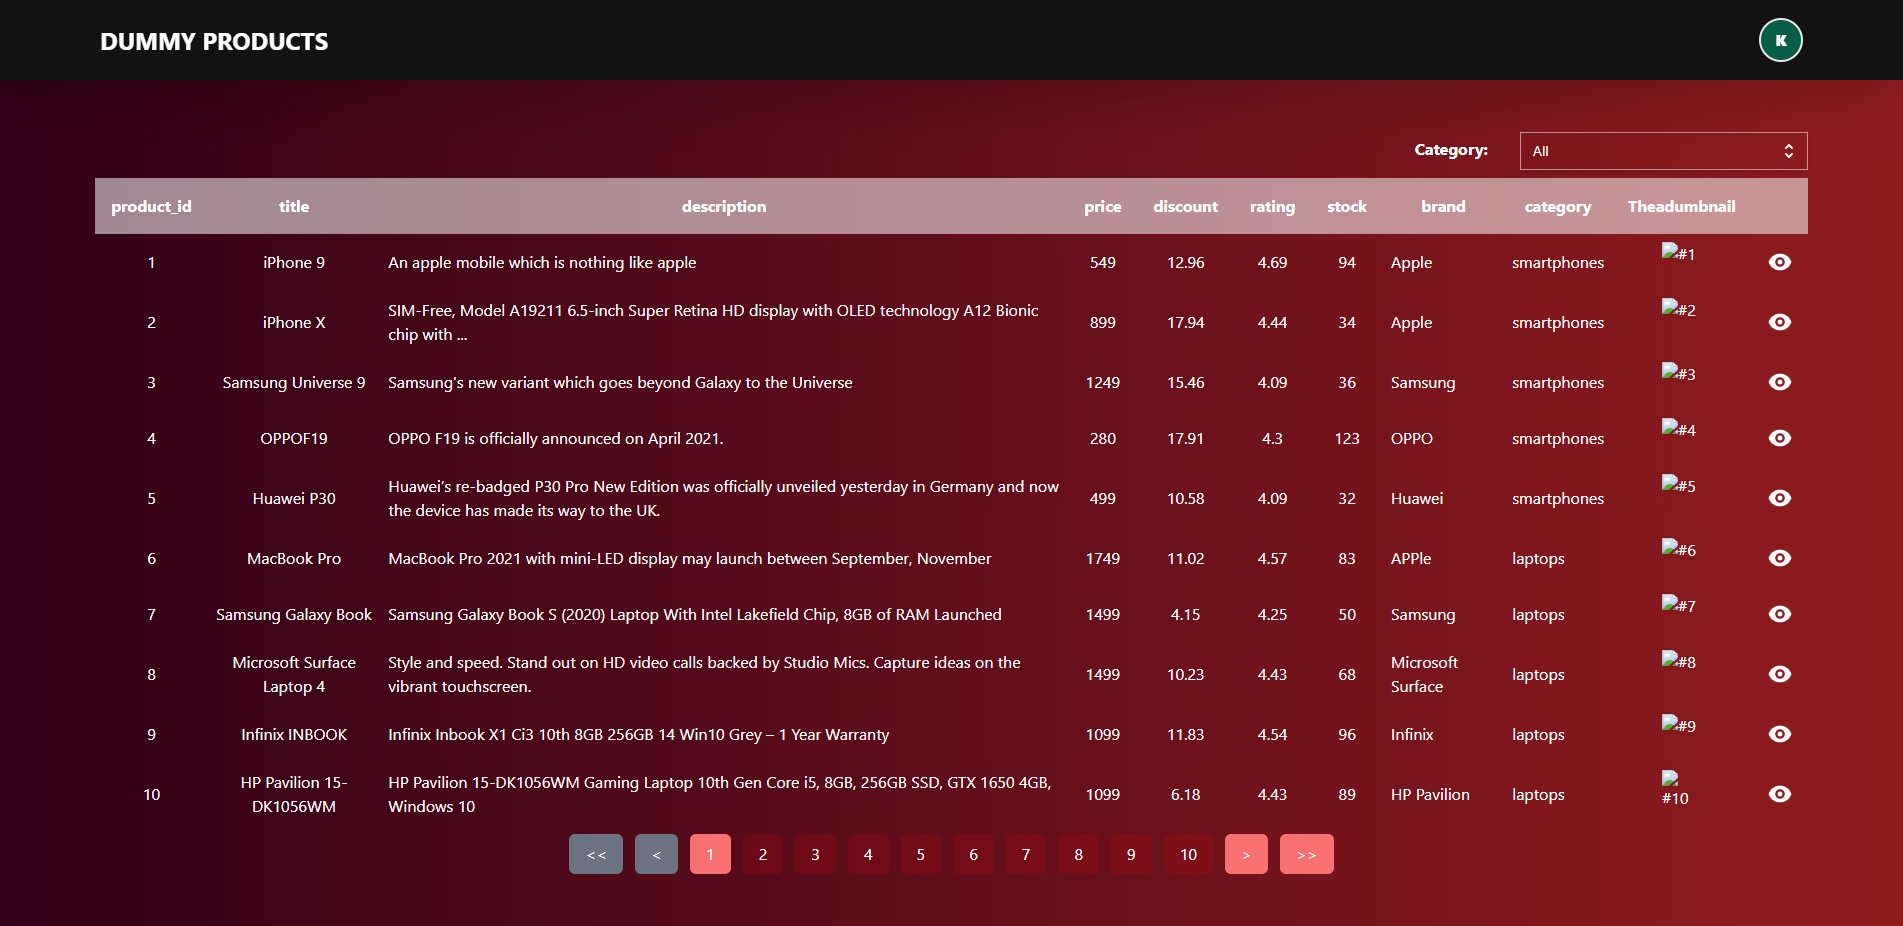Click eye icon for Microsoft Surface Laptop 4
This screenshot has height=926, width=1903.
coord(1779,674)
